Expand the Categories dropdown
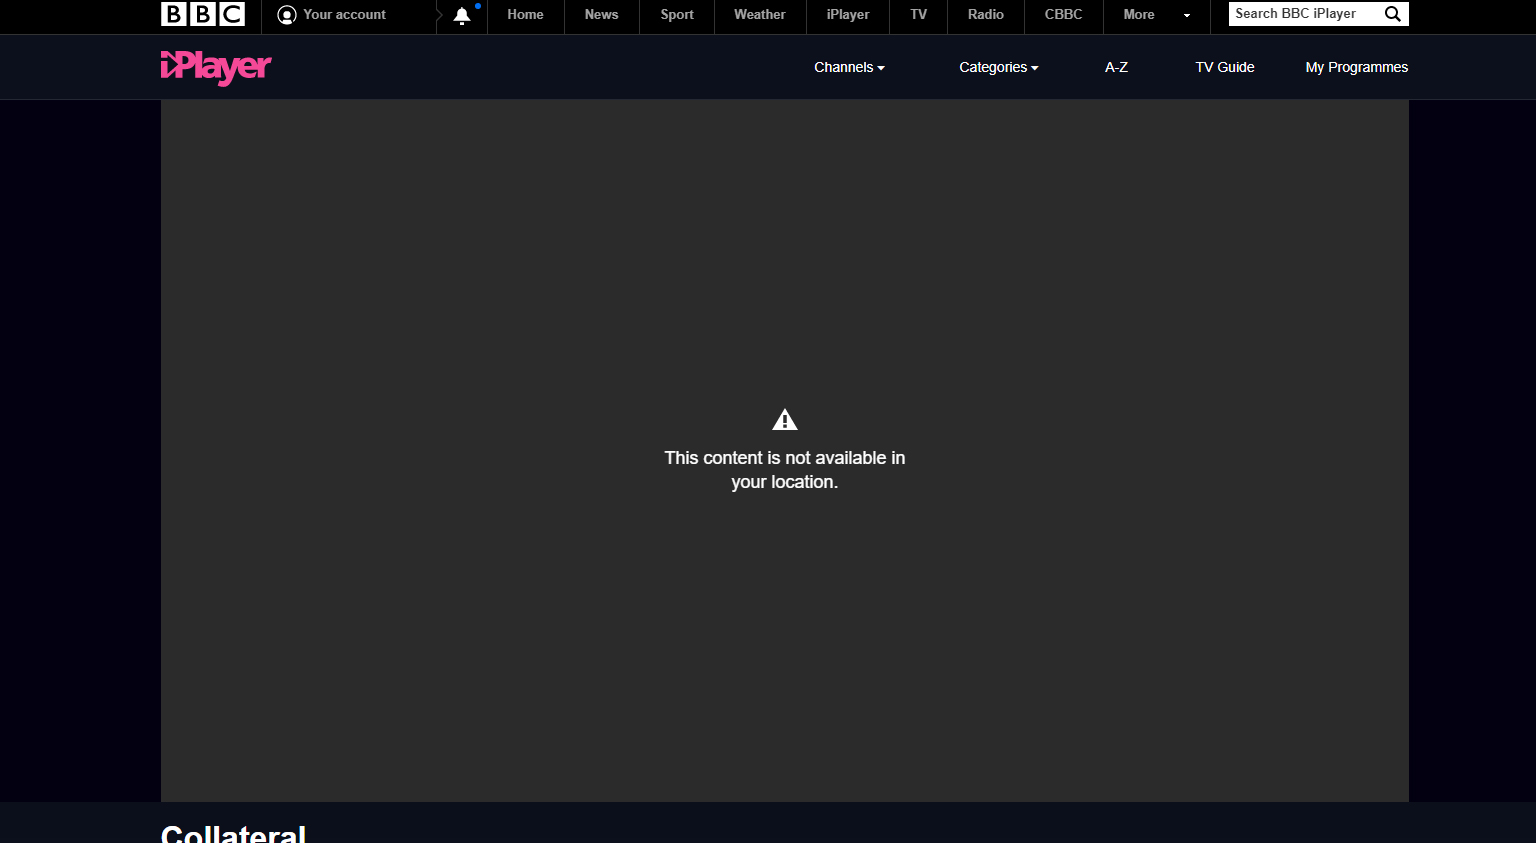Image resolution: width=1536 pixels, height=843 pixels. click(999, 67)
